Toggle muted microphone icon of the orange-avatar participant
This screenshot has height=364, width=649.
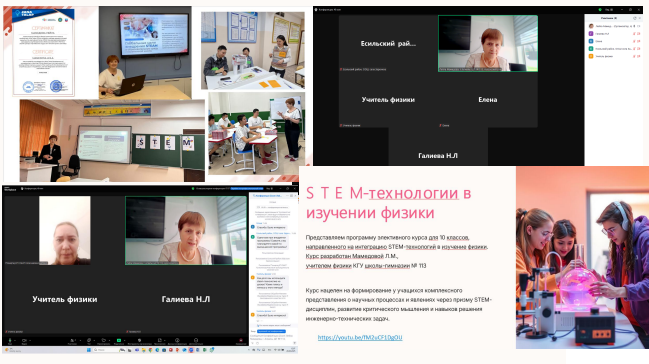pos(634,56)
